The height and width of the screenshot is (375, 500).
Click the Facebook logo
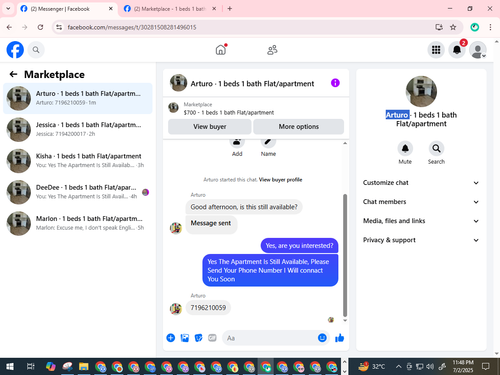click(x=15, y=50)
